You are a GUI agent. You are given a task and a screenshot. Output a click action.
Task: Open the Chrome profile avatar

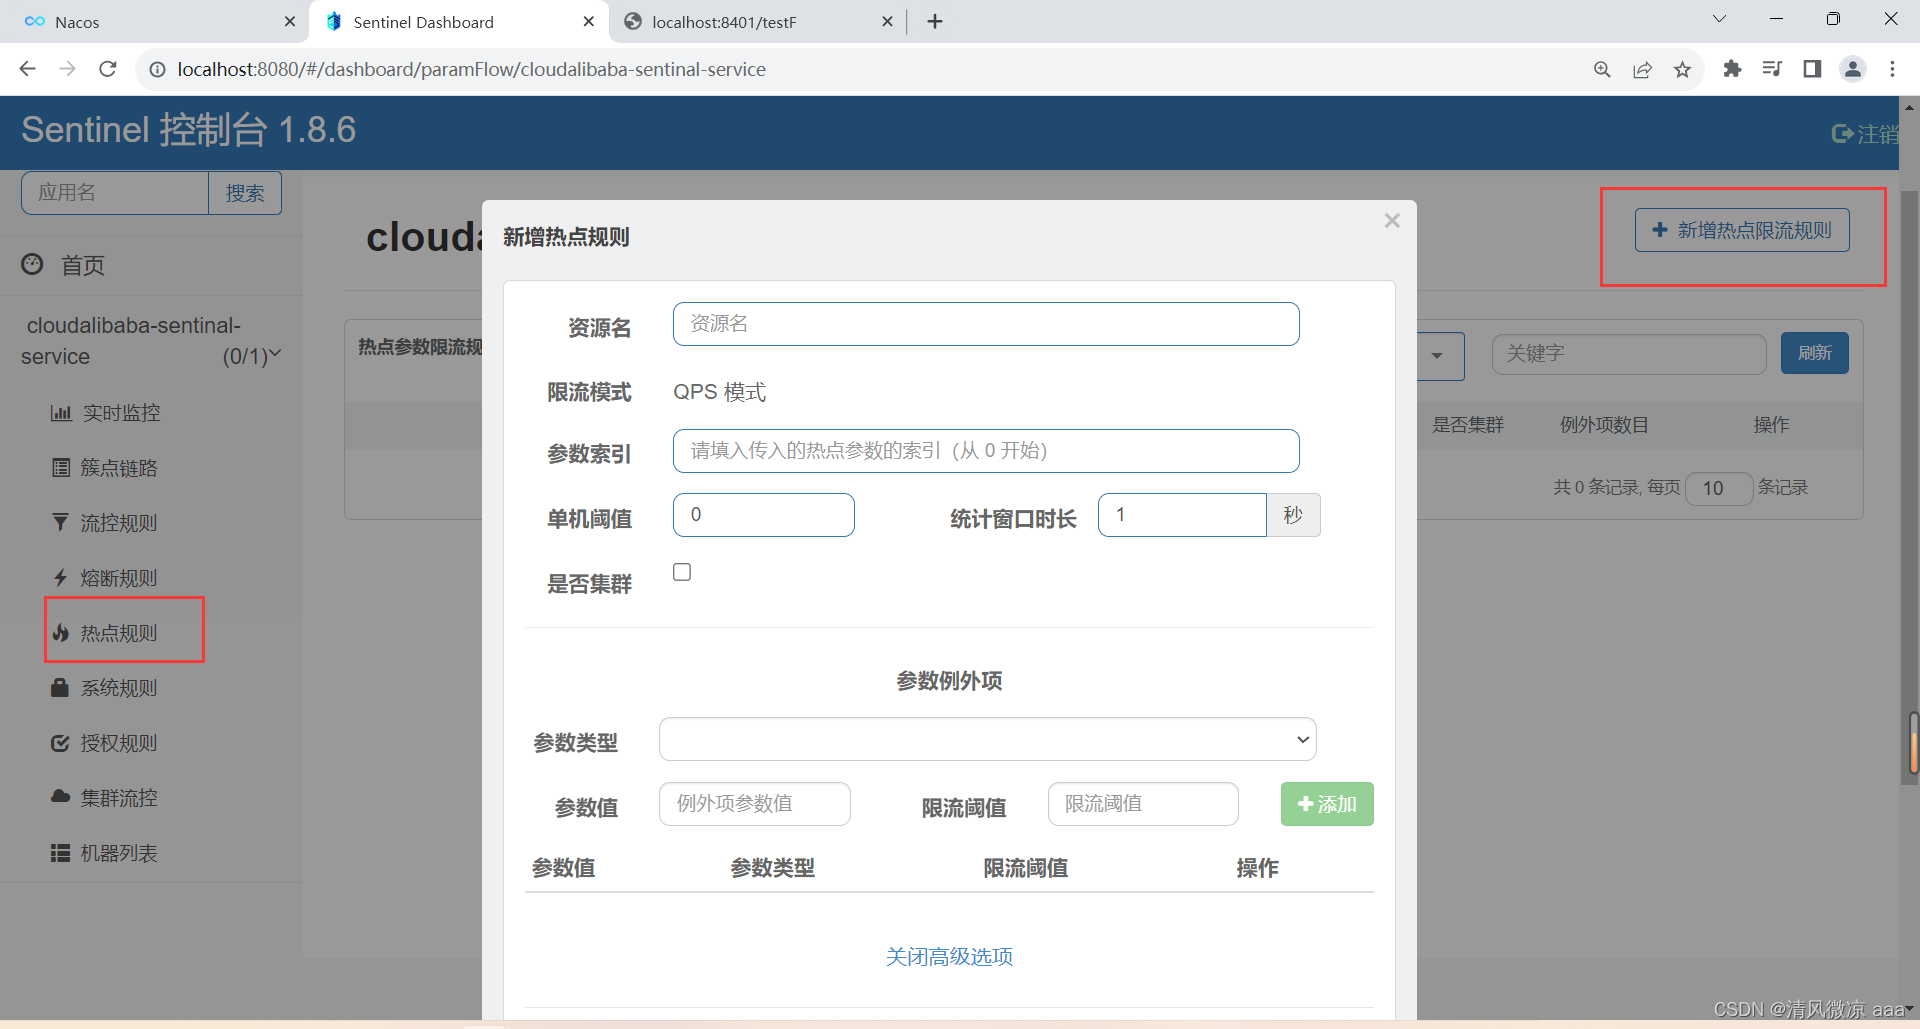(1853, 69)
